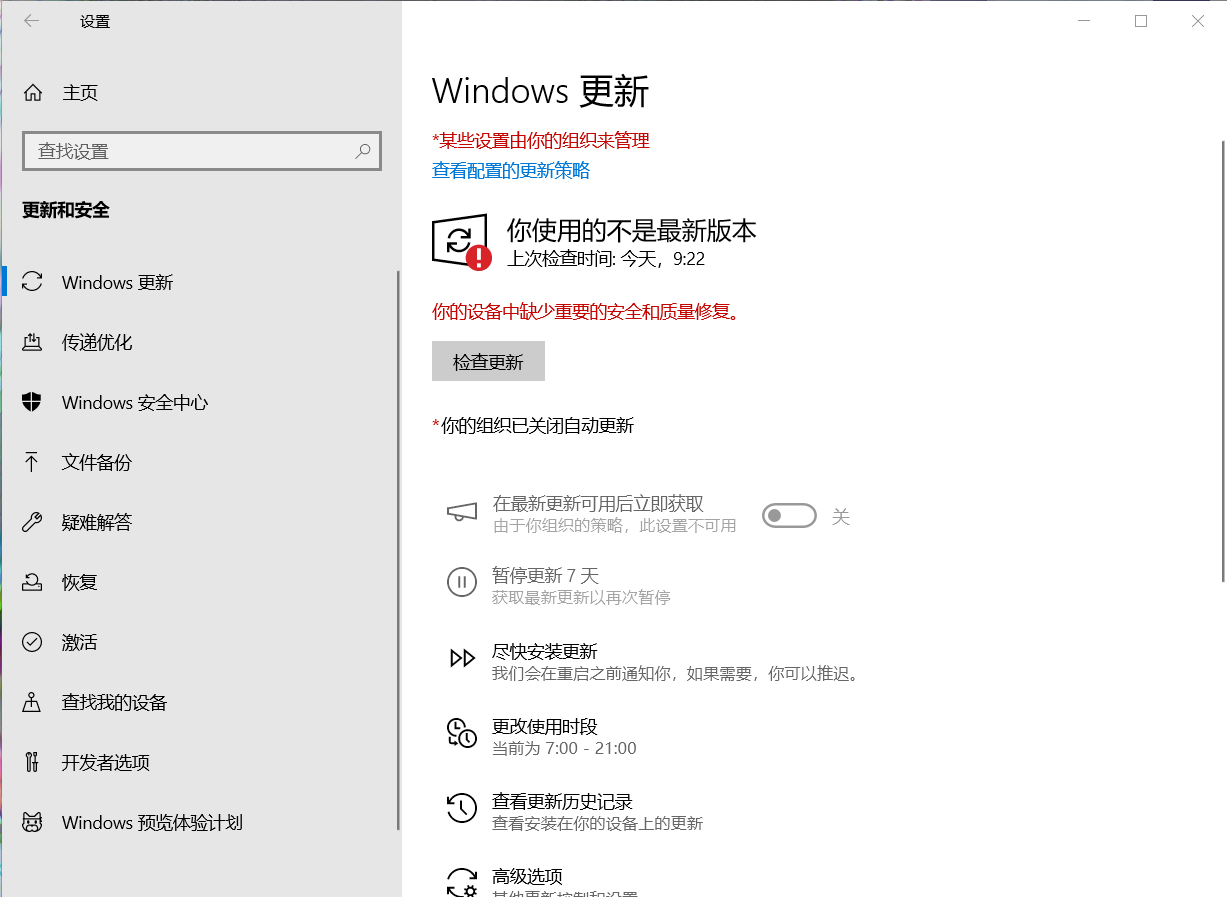Viewport: 1227px width, 897px height.
Task: Click the update status icon with red alert
Action: pyautogui.click(x=461, y=241)
